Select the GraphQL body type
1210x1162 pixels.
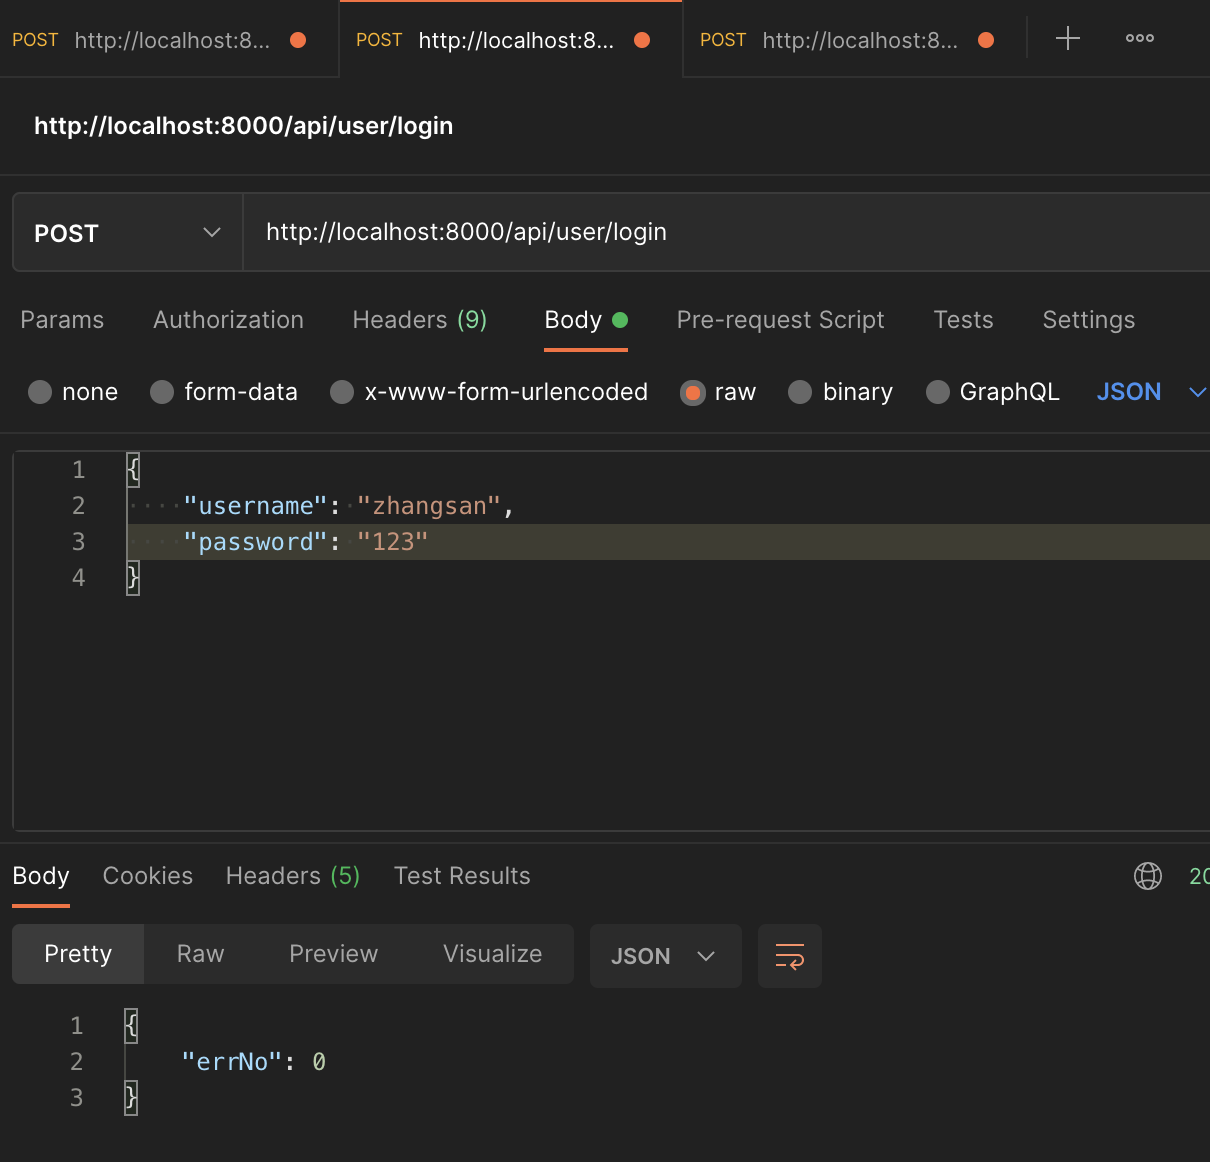(937, 392)
